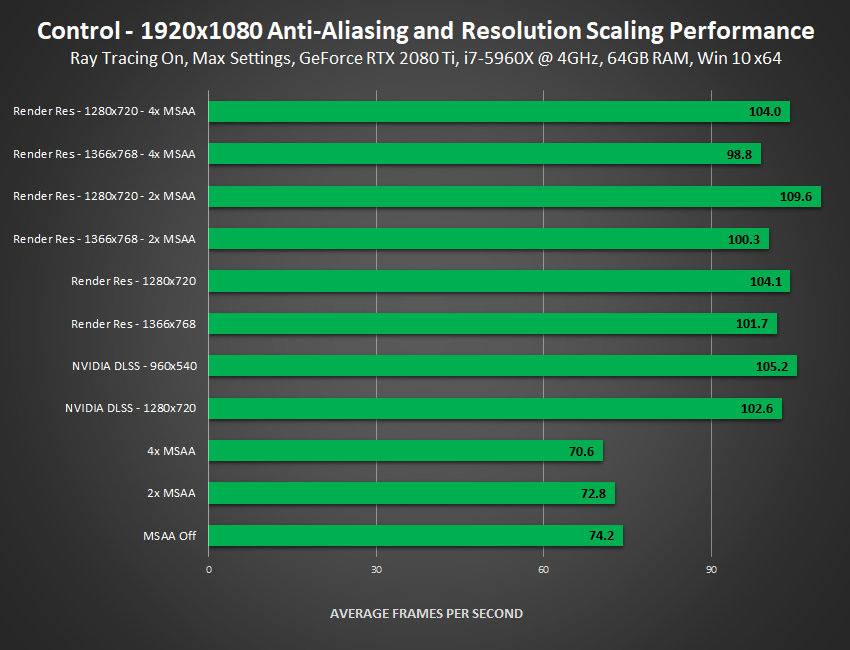Click the 70.6 value on the bar
This screenshot has width=850, height=650.
(582, 452)
